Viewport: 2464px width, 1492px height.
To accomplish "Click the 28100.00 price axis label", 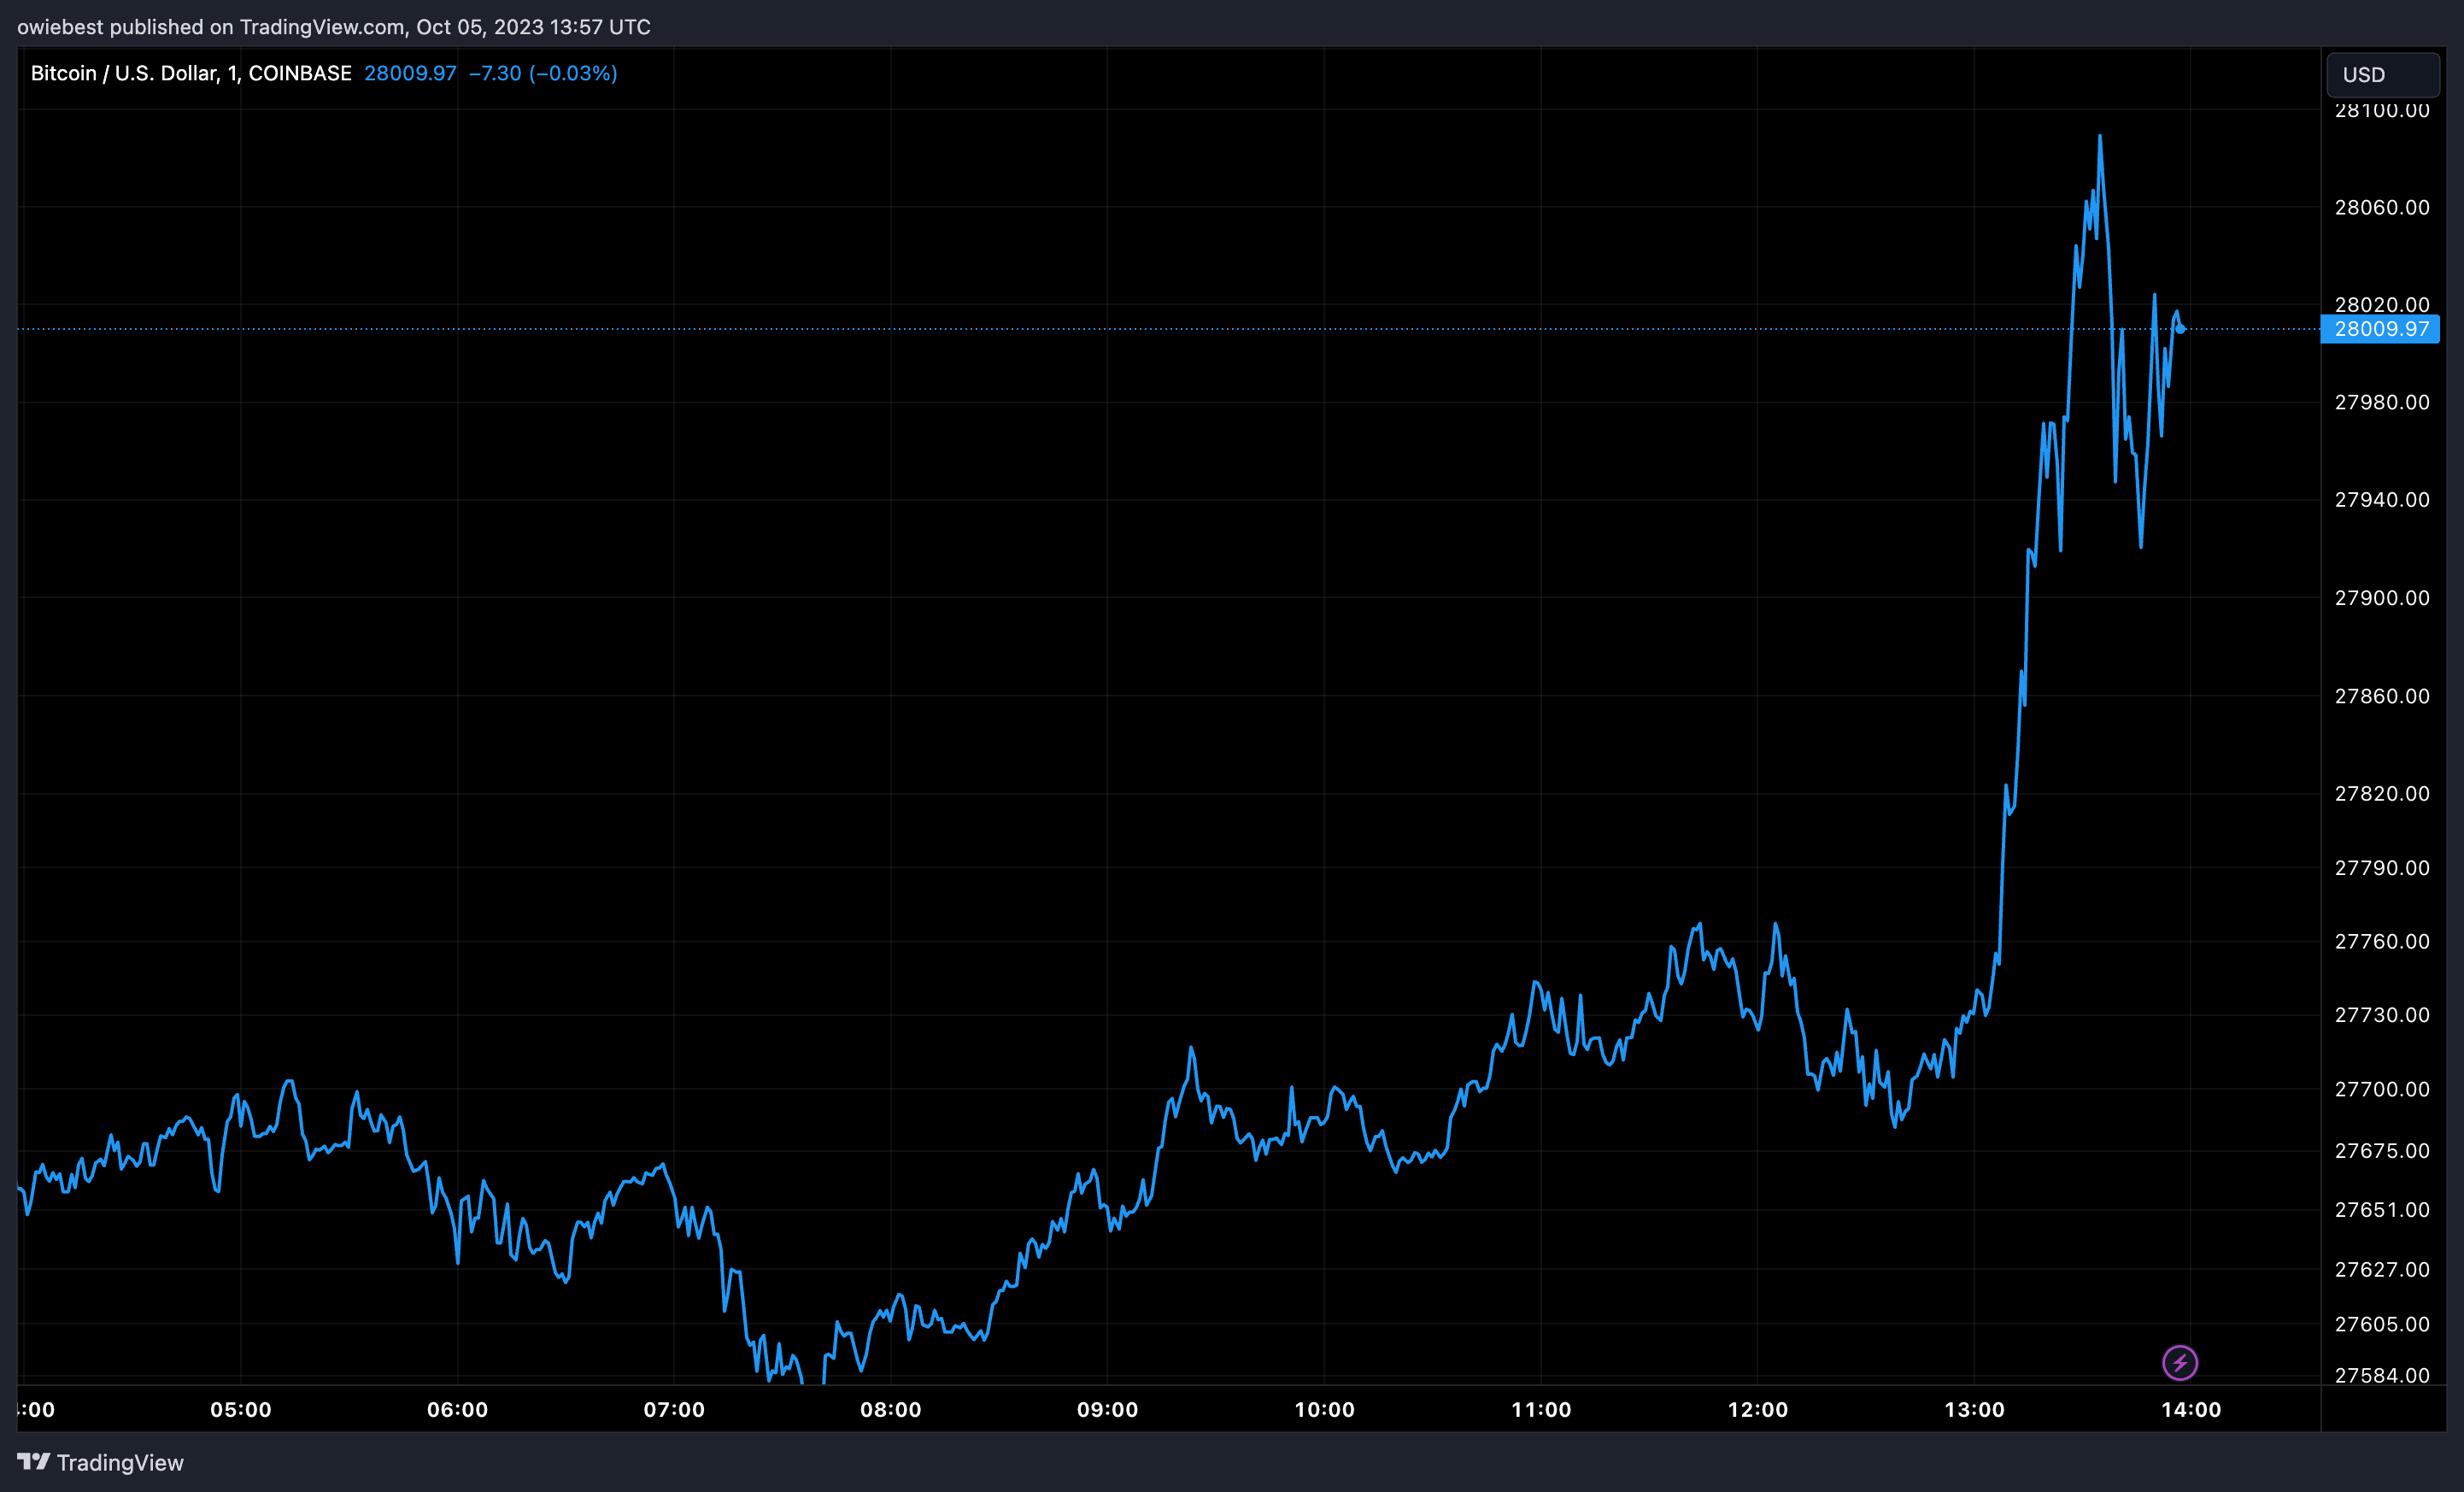I will (x=2382, y=110).
